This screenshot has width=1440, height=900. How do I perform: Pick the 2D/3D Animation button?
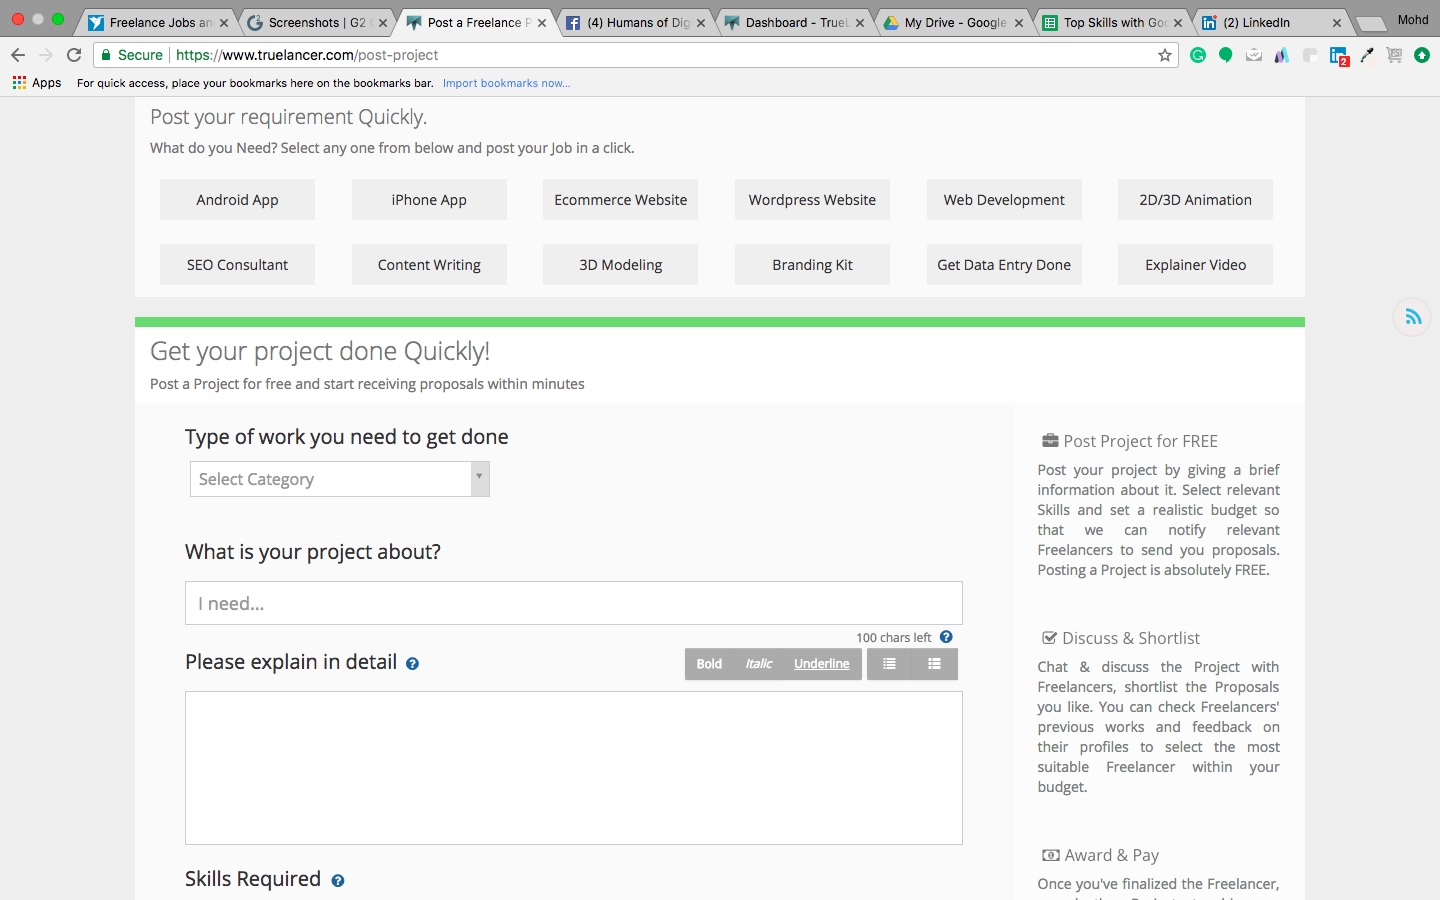(1196, 200)
